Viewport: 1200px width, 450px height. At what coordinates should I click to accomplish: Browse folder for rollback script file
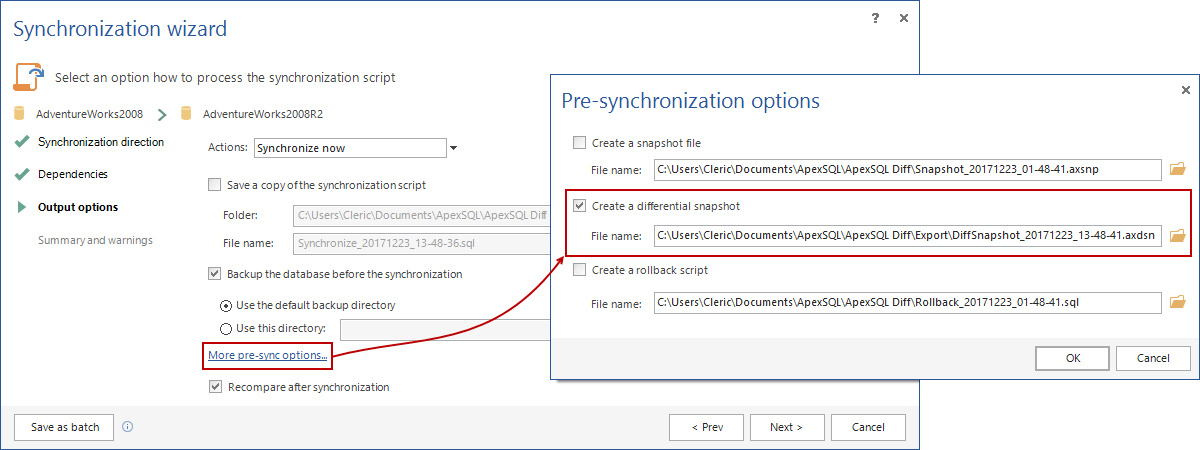[x=1177, y=301]
